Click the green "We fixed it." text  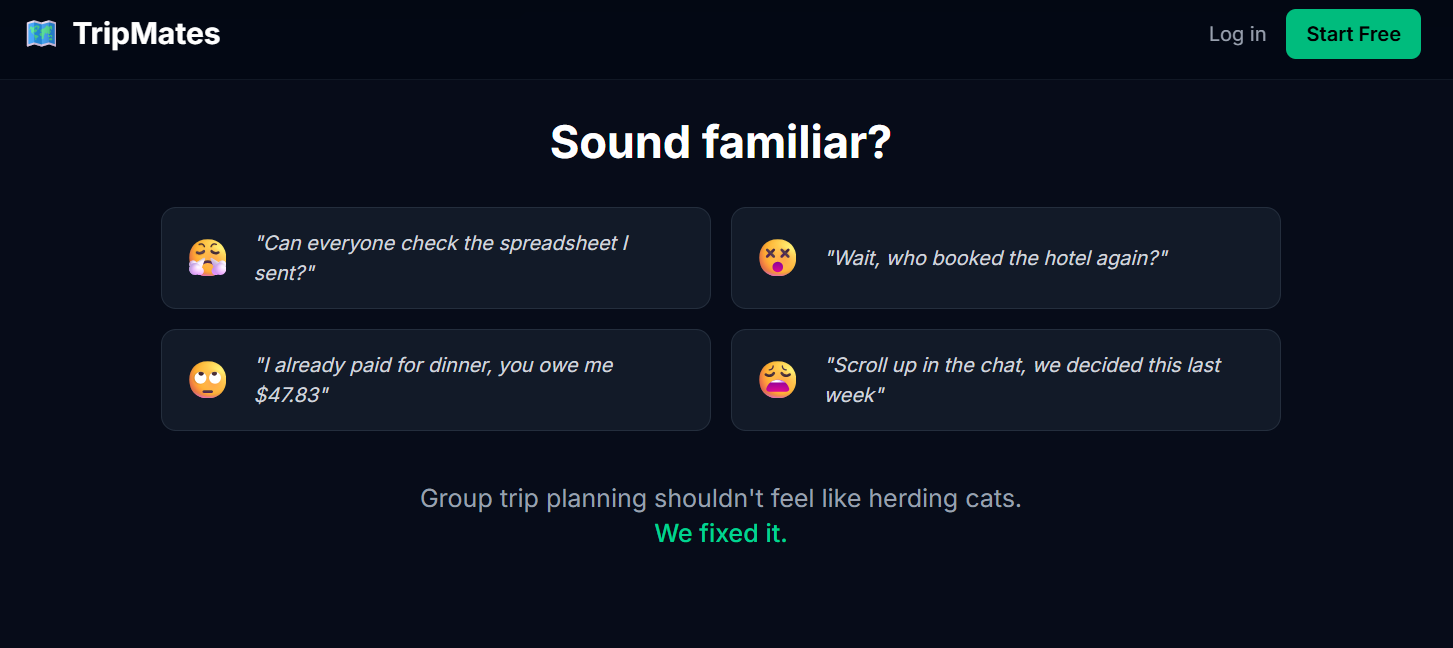point(720,534)
